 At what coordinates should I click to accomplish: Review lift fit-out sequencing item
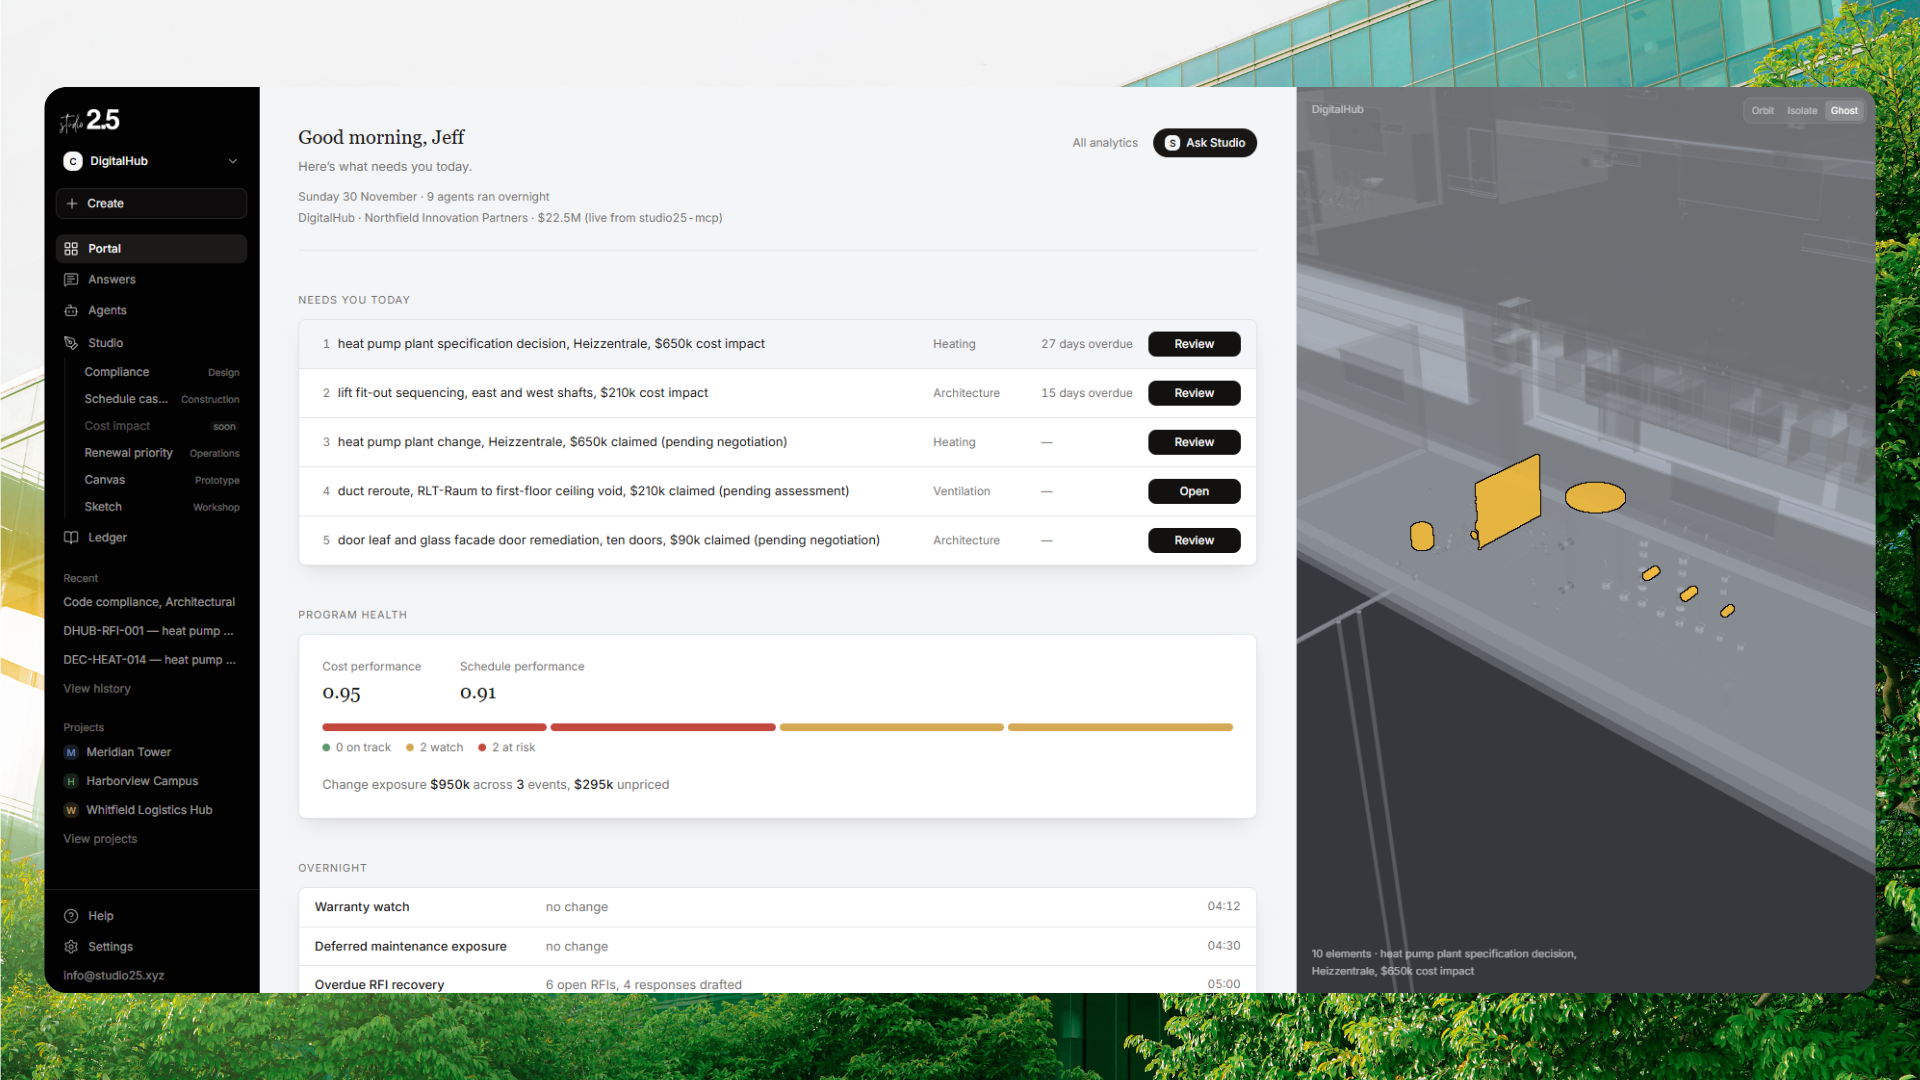(1194, 393)
